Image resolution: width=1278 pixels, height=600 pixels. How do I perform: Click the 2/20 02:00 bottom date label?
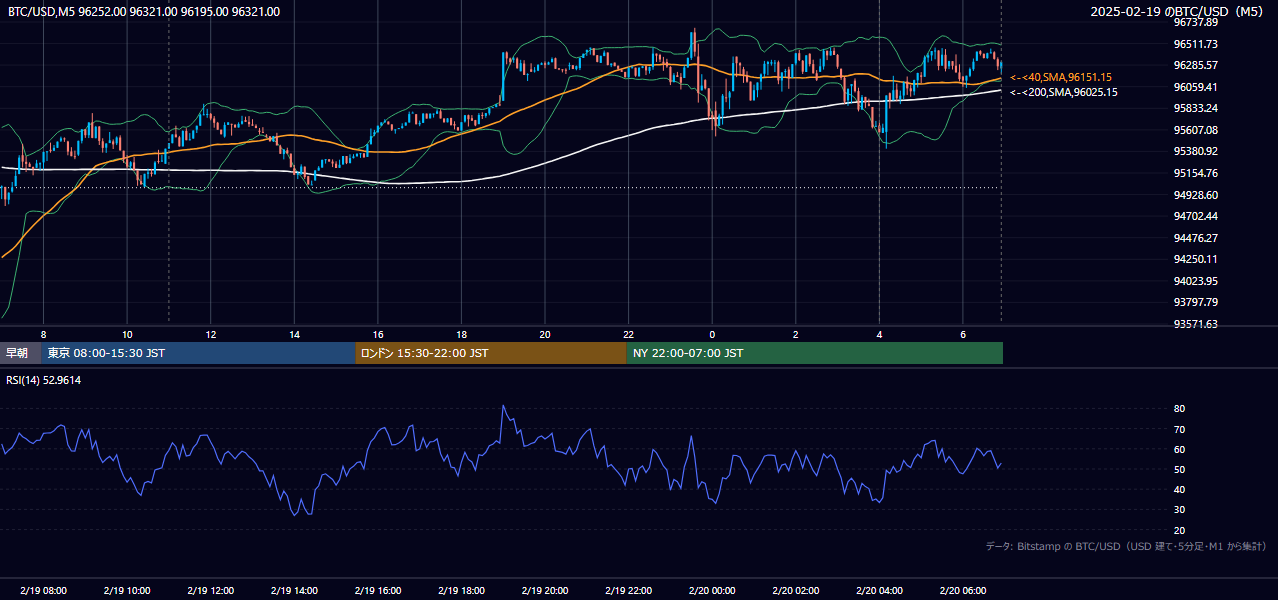tap(795, 591)
